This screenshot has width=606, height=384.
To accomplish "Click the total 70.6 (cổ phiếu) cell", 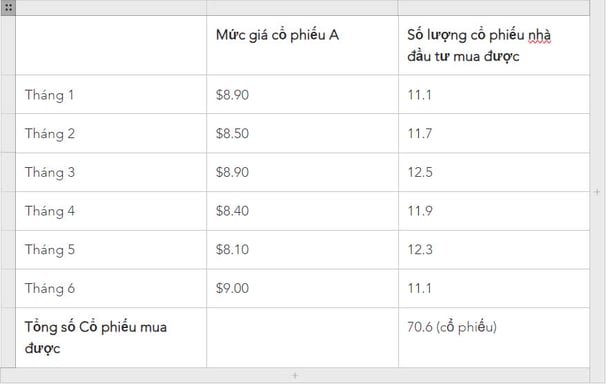I will coord(494,338).
